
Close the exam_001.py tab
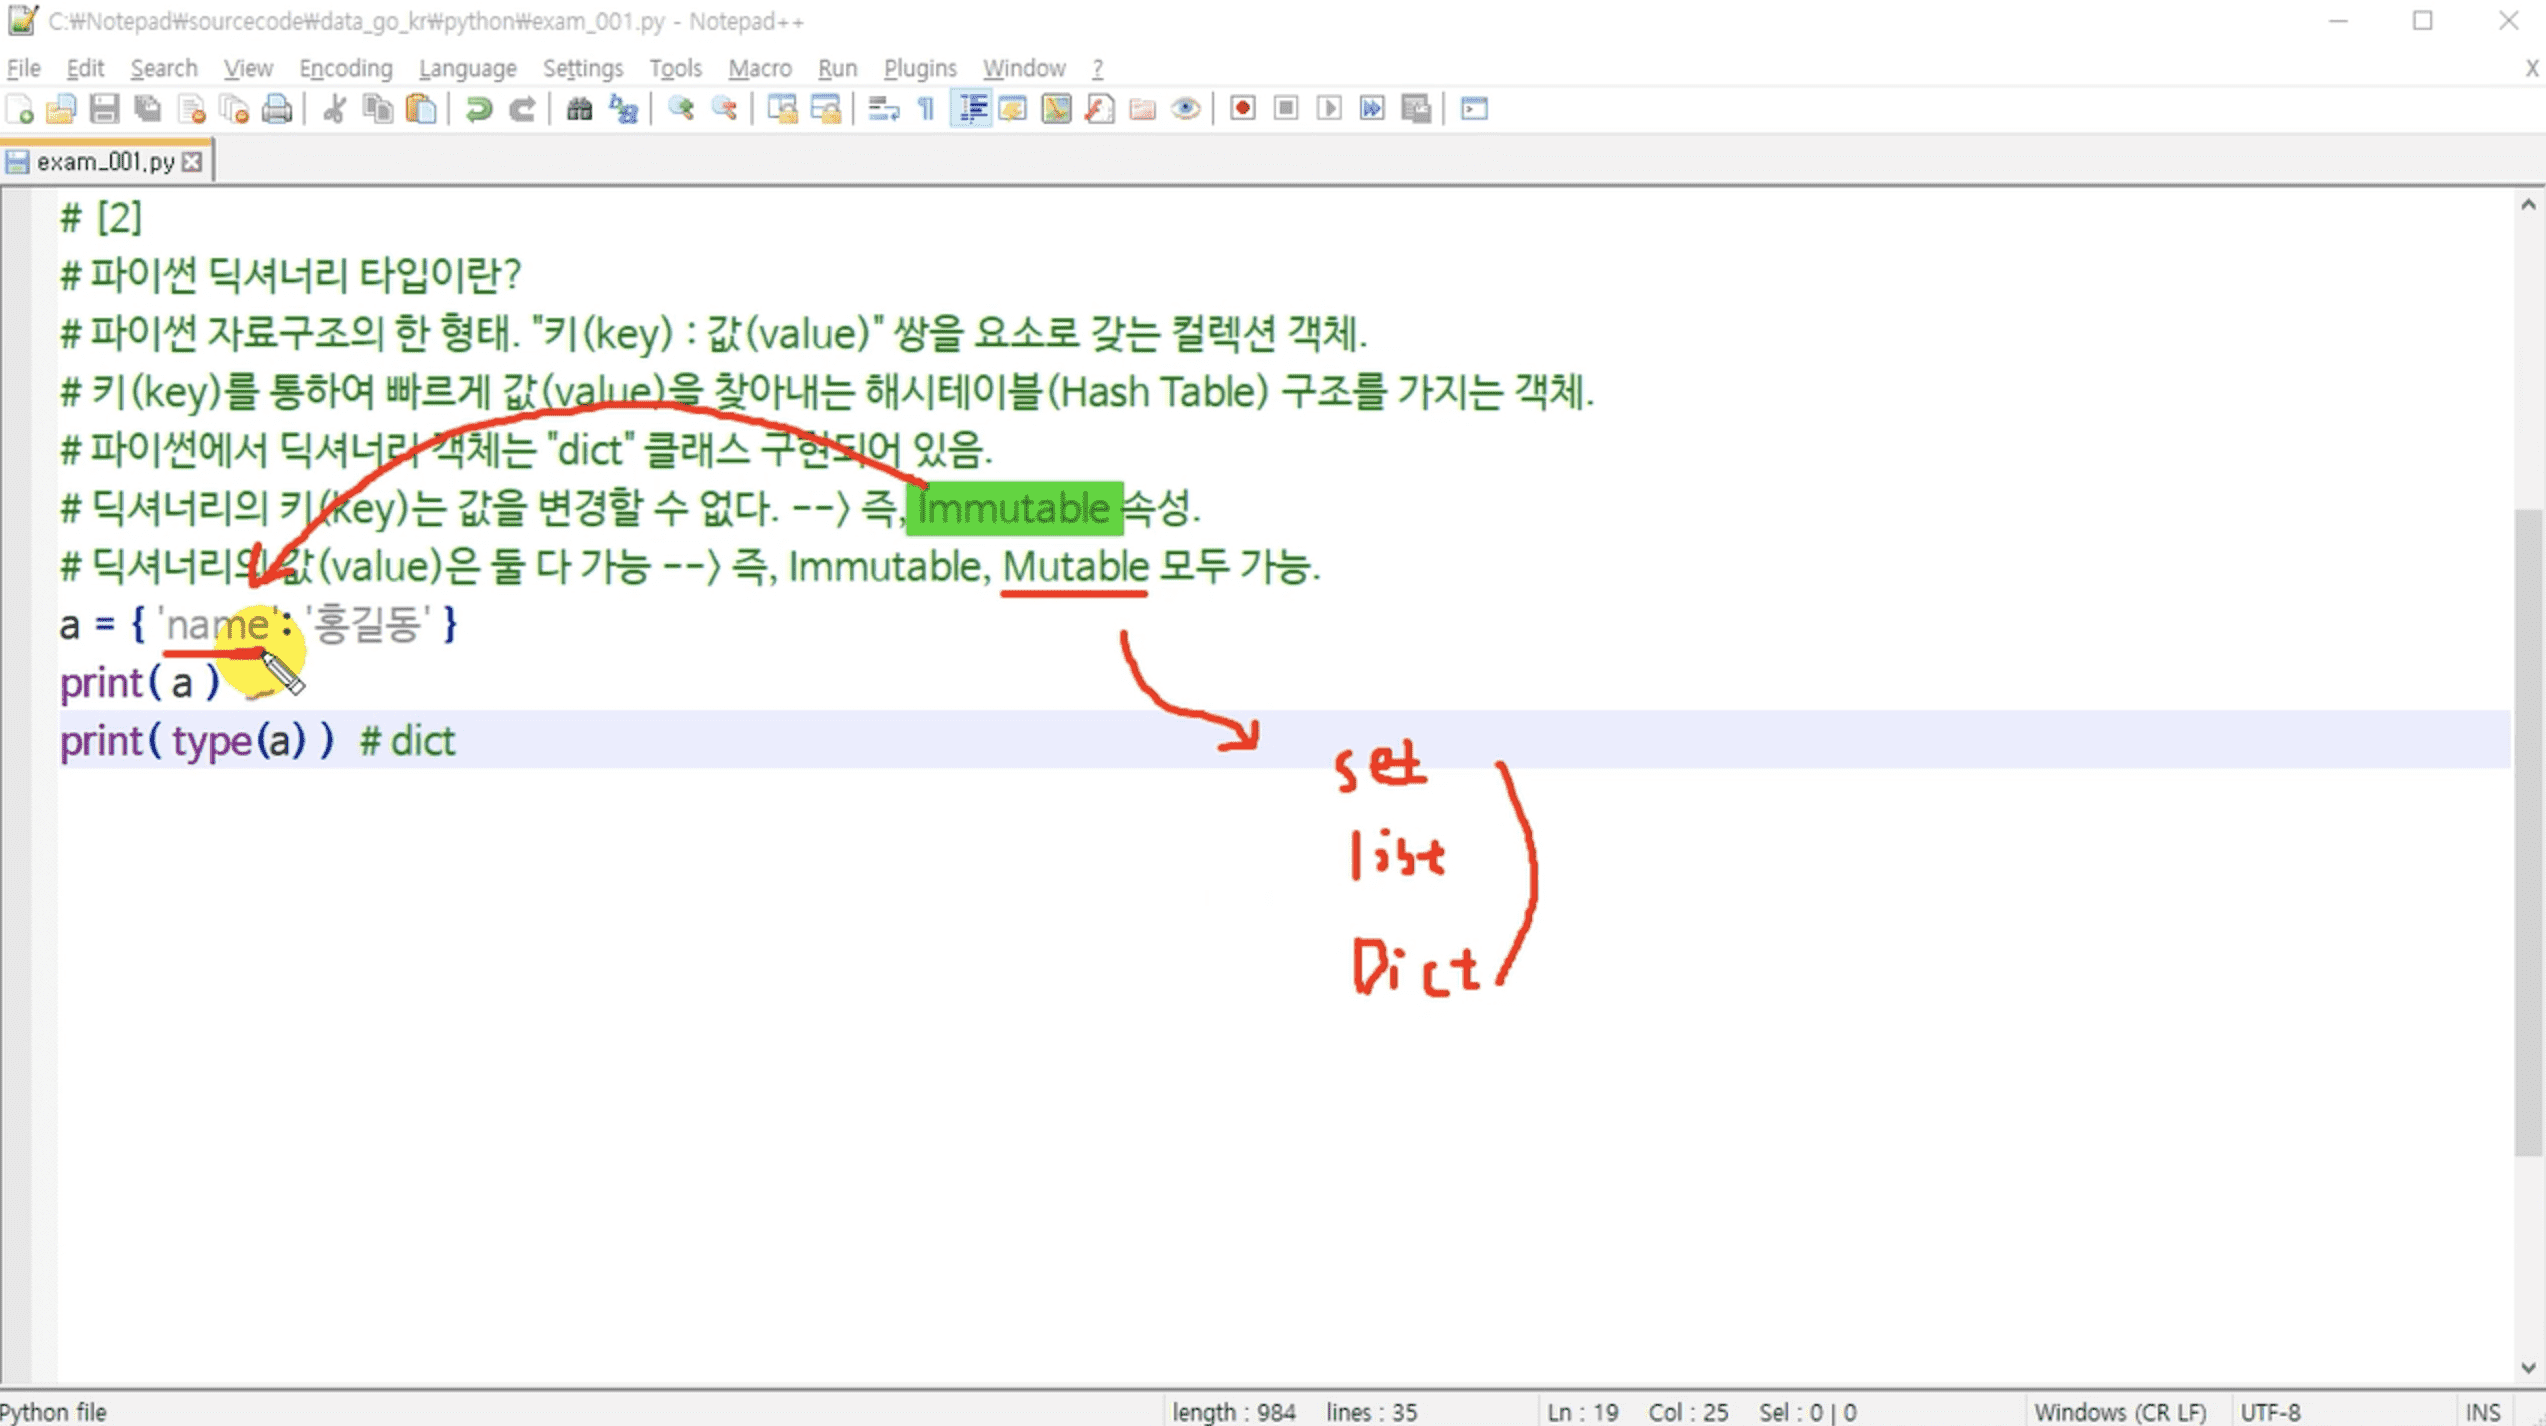point(192,162)
